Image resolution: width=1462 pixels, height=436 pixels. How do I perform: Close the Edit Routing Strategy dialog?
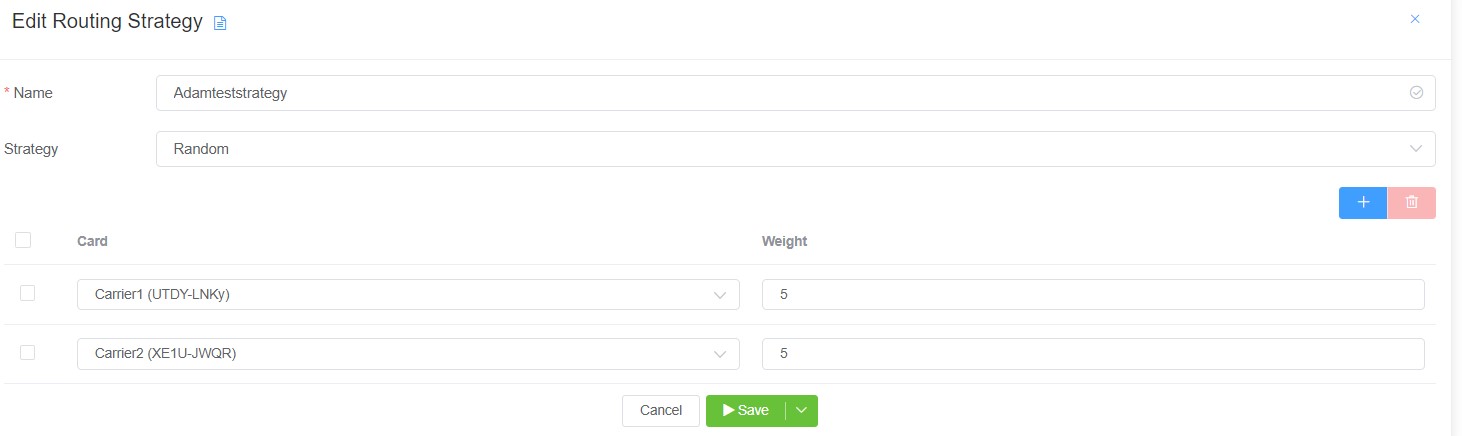(1415, 19)
